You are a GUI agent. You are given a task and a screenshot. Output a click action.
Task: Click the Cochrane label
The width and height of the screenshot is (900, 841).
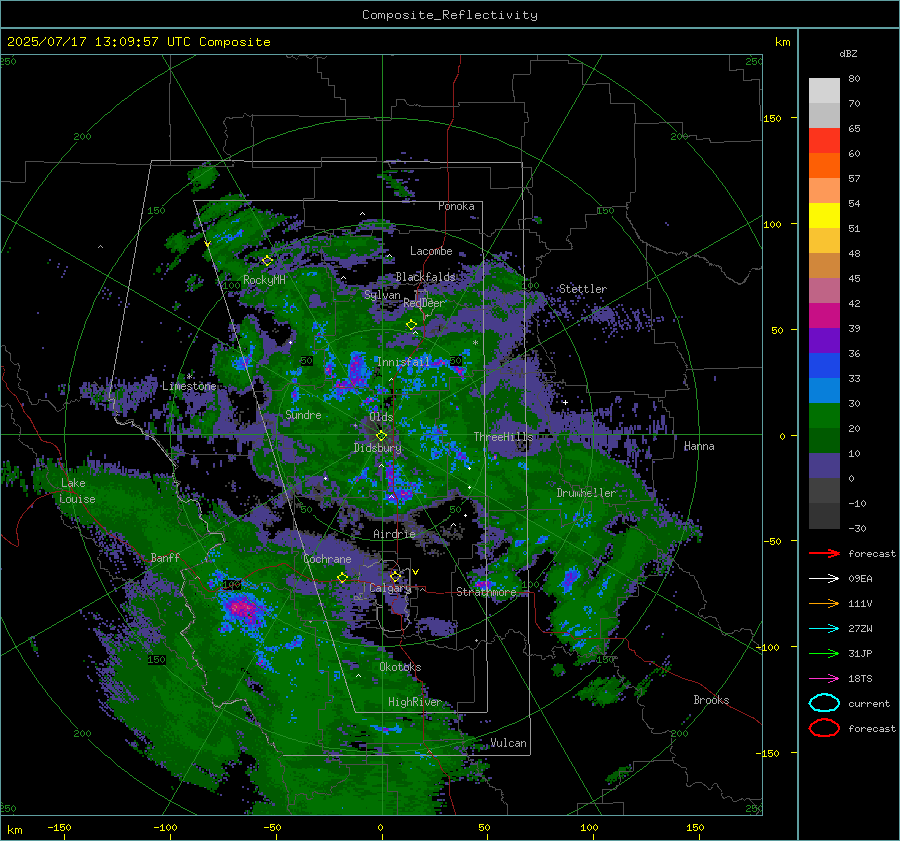click(x=327, y=559)
